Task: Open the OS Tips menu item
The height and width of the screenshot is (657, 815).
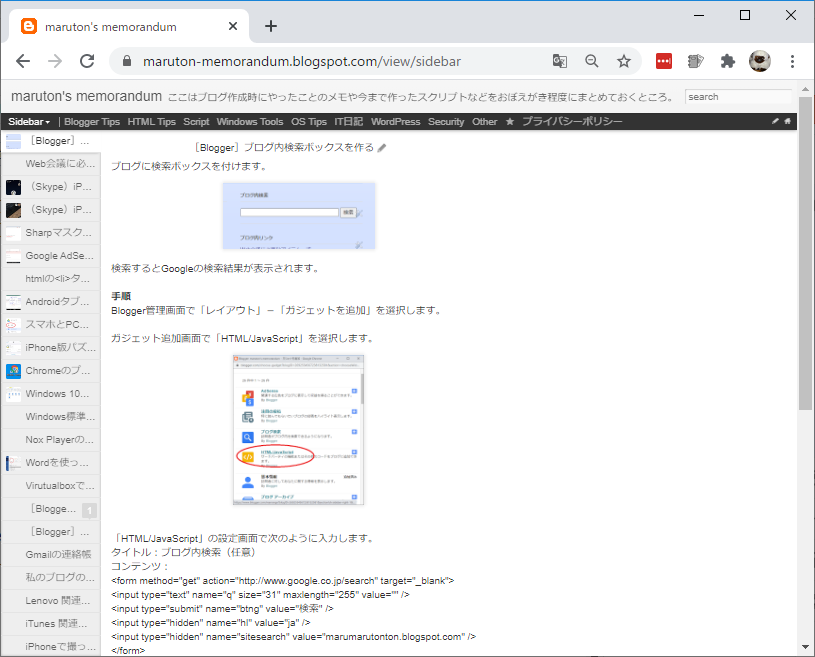Action: 309,122
